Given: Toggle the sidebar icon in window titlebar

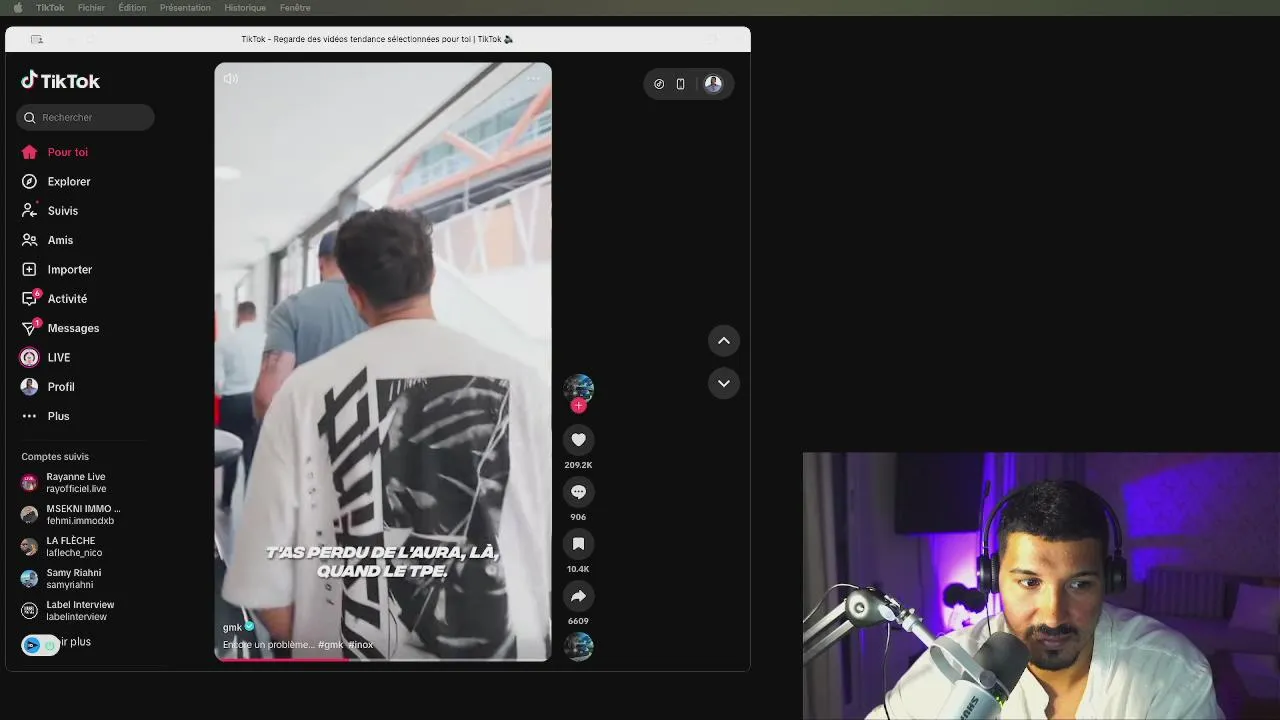Looking at the screenshot, I should click(37, 39).
